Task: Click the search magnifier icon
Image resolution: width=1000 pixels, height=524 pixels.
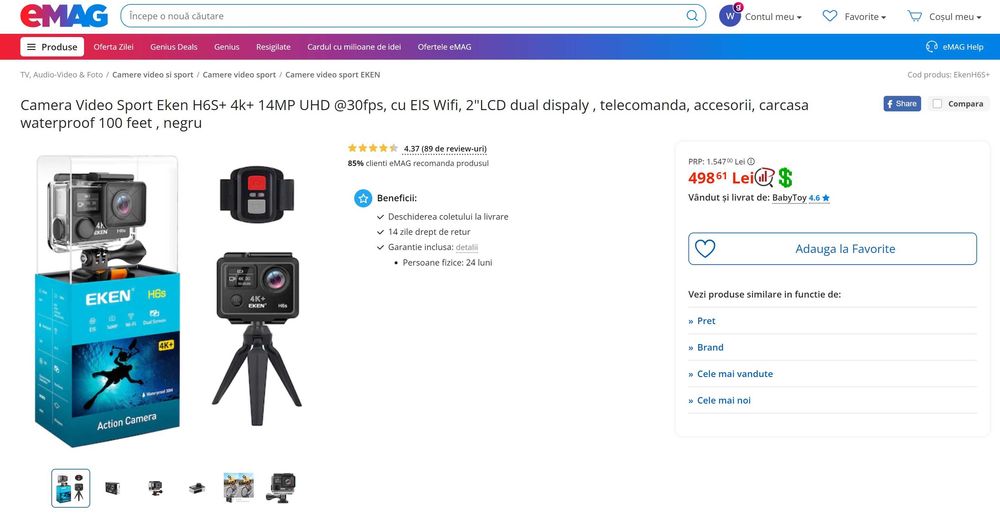Action: point(692,16)
